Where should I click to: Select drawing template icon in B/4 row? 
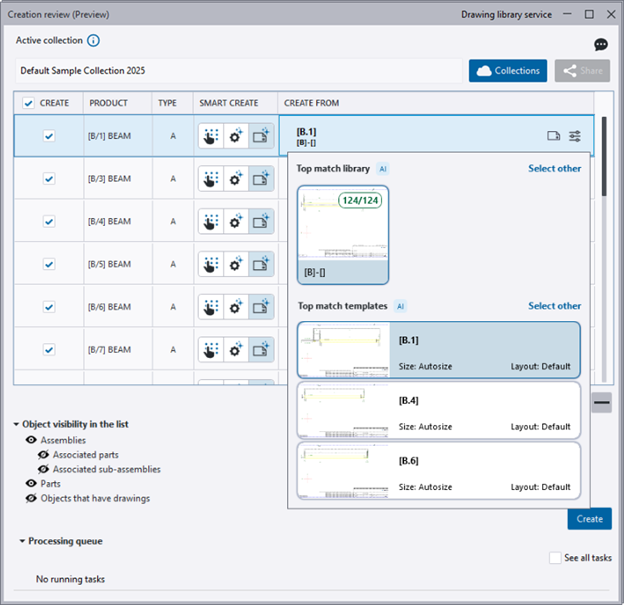pos(261,221)
